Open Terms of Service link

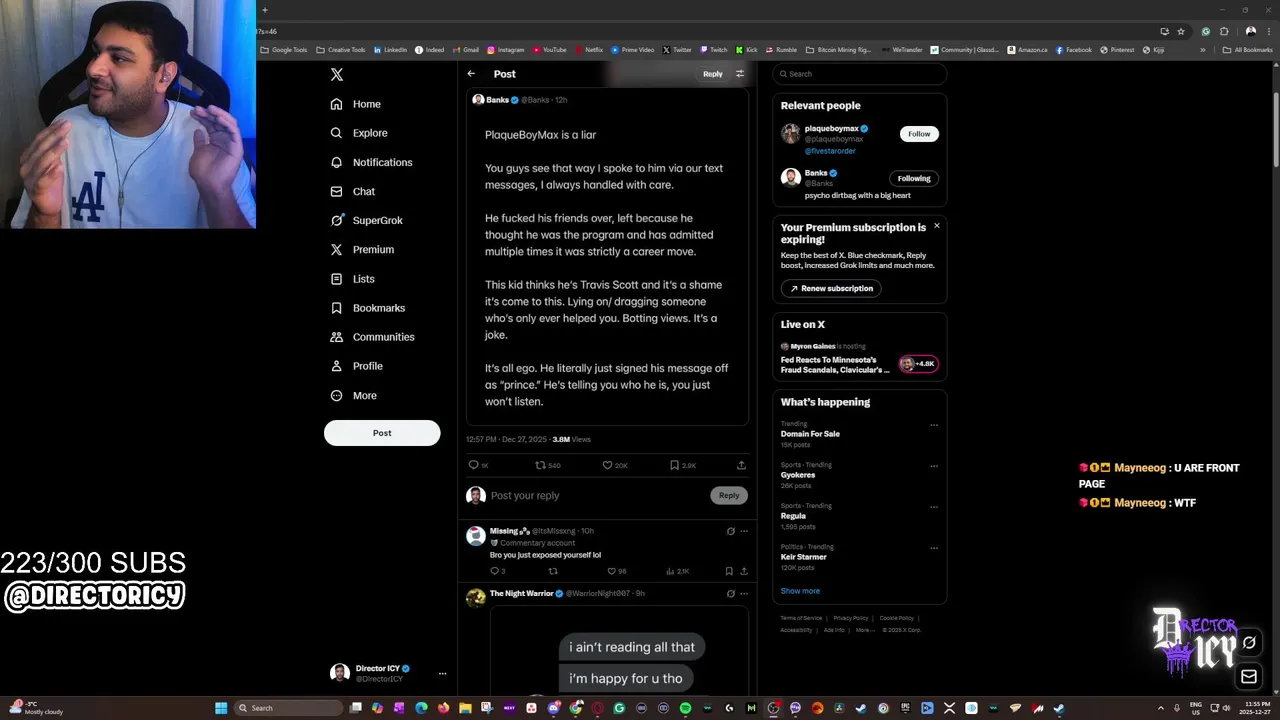point(801,618)
